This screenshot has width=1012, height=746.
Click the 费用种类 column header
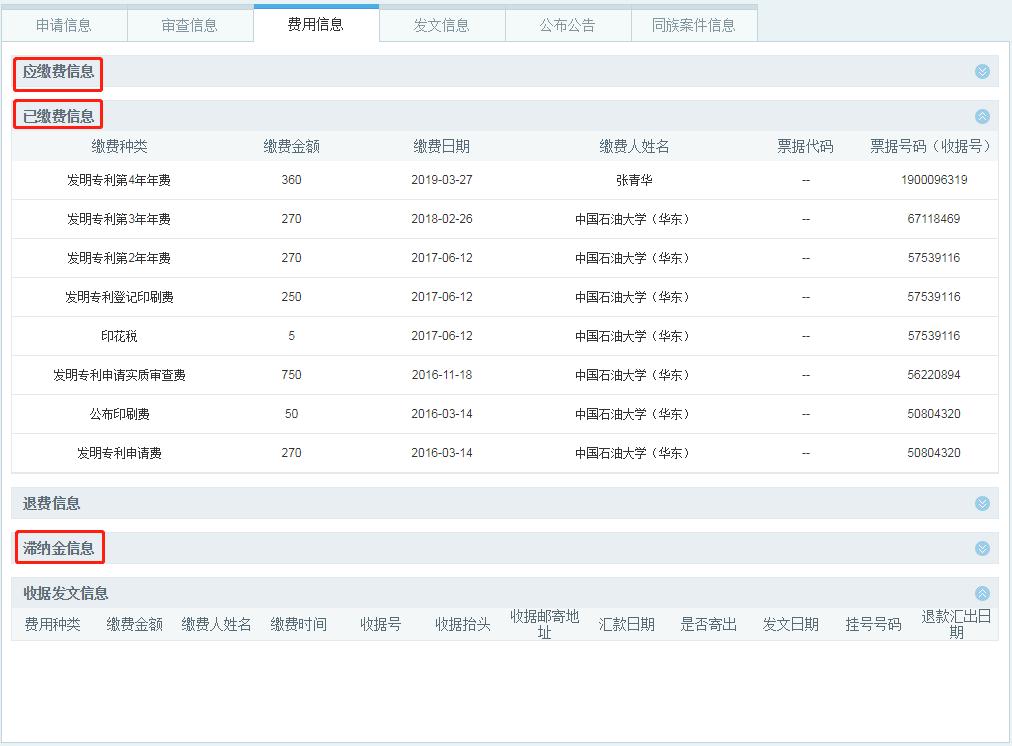pyautogui.click(x=52, y=625)
